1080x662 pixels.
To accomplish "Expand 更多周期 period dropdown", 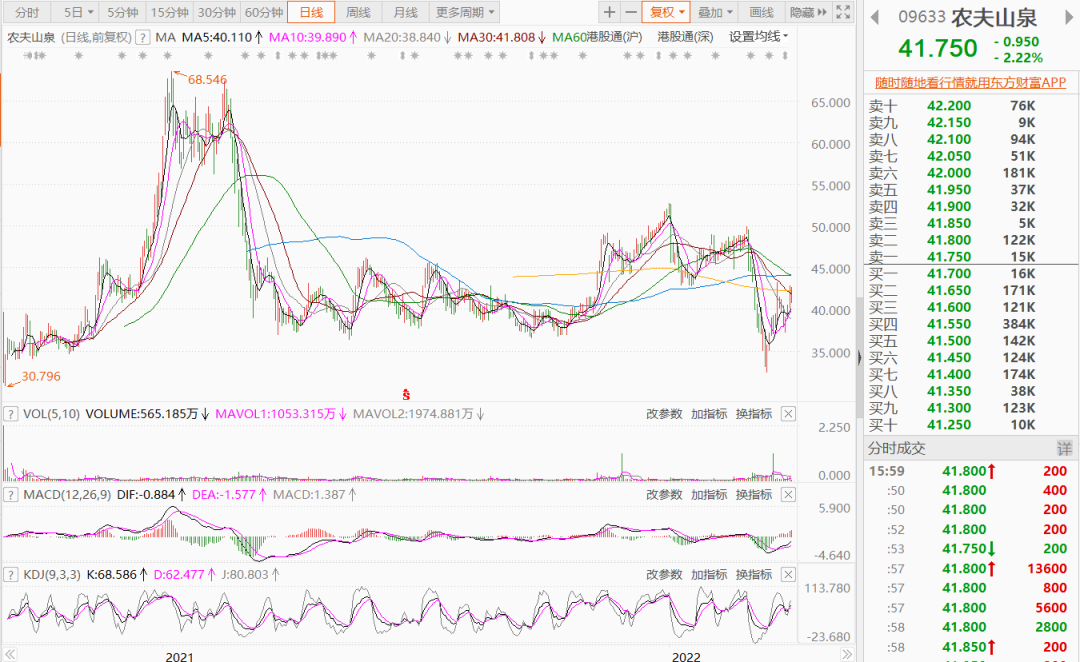I will coord(465,12).
